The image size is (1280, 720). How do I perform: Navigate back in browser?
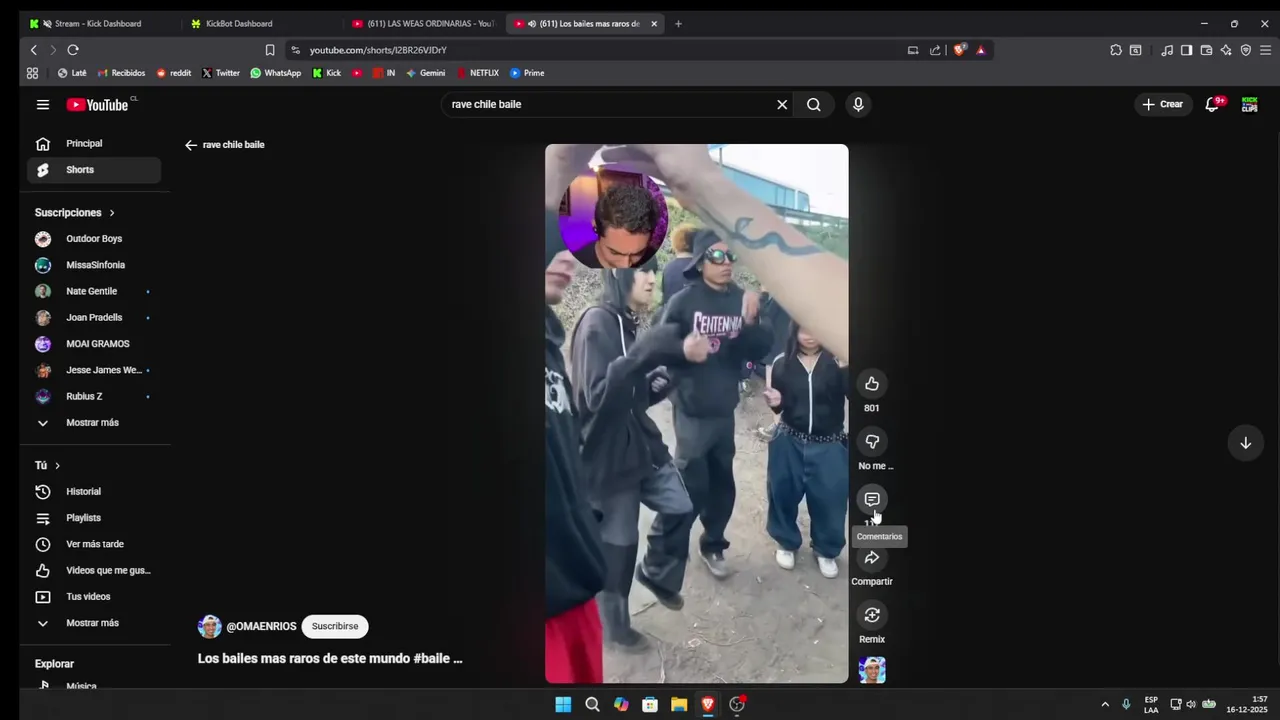click(33, 50)
